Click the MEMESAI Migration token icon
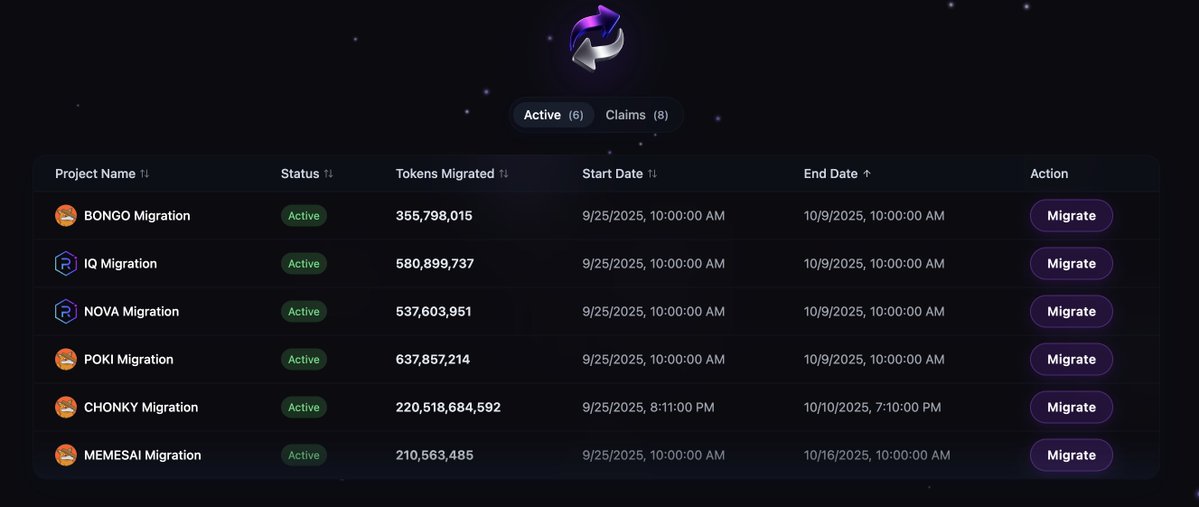1199x507 pixels. coord(66,455)
